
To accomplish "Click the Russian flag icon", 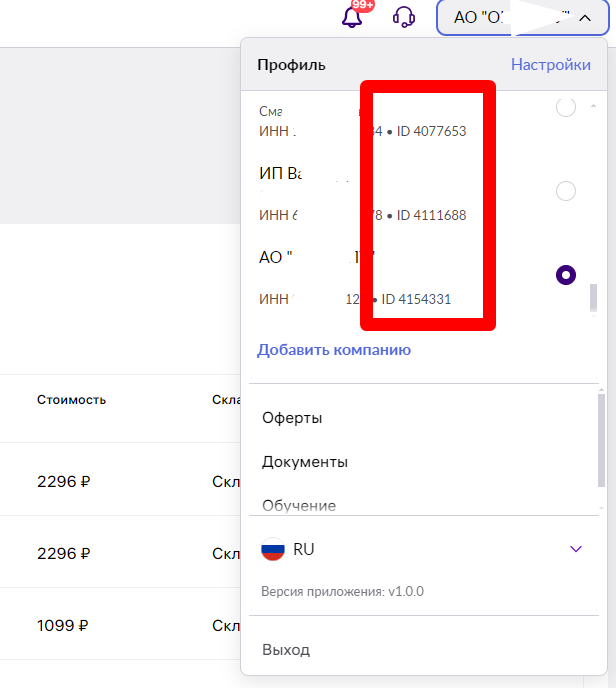I will point(272,549).
